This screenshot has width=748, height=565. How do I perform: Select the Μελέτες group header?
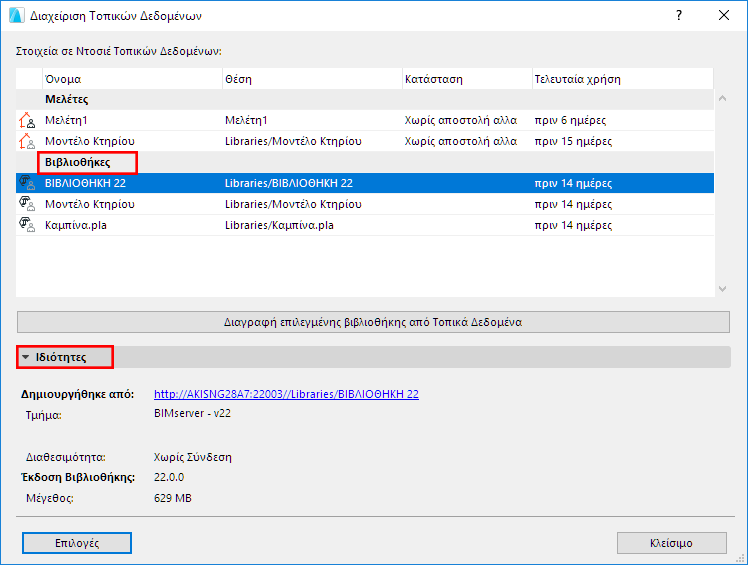click(365, 99)
